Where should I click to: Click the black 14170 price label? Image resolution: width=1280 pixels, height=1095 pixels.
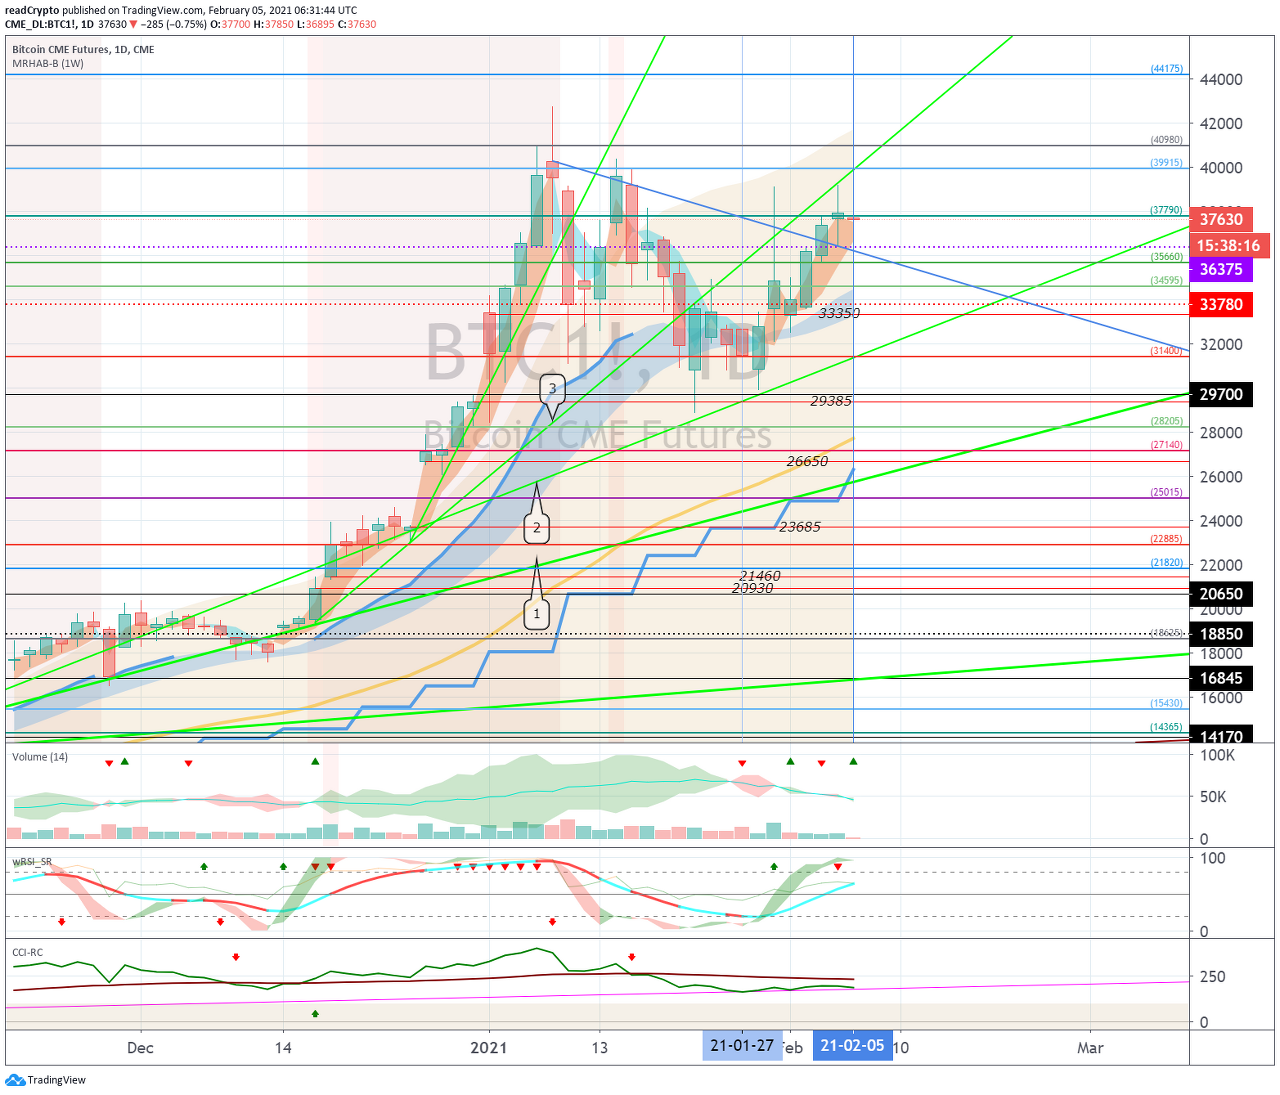tap(1221, 736)
